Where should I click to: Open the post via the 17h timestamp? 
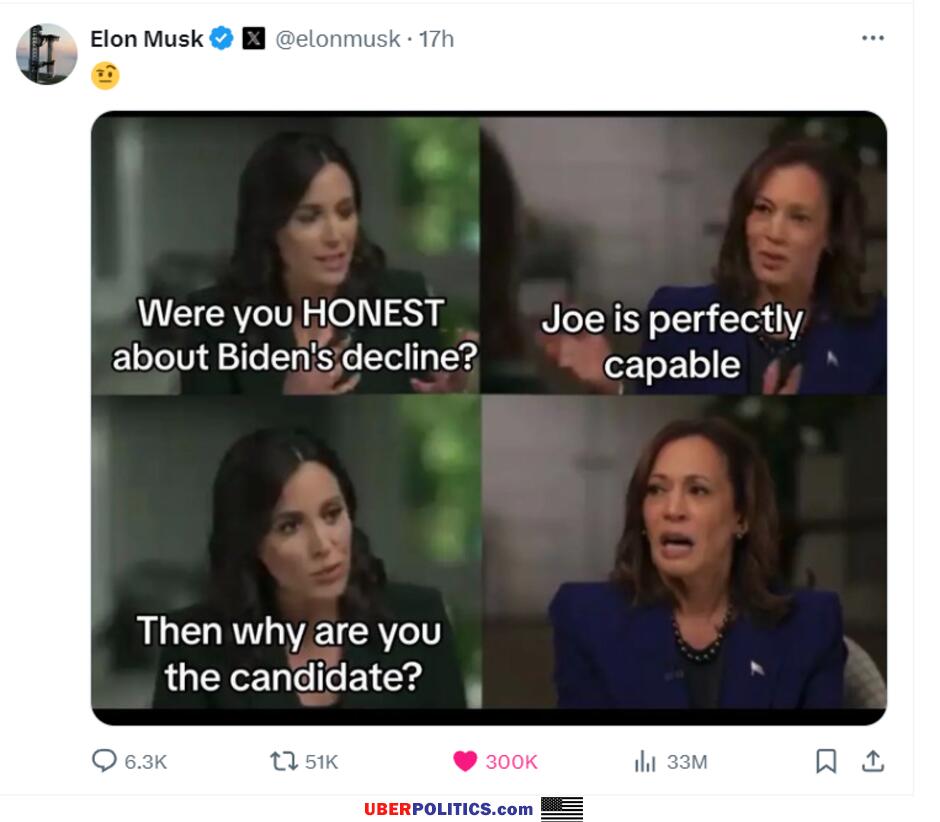click(x=437, y=39)
